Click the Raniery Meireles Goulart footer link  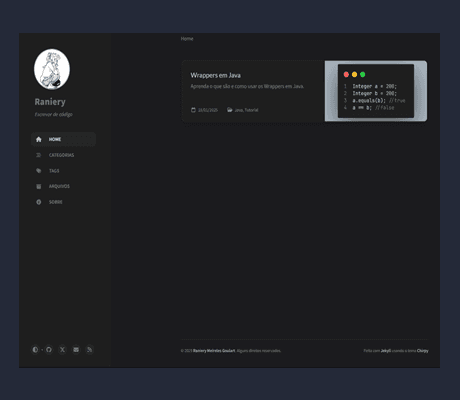[214, 351]
